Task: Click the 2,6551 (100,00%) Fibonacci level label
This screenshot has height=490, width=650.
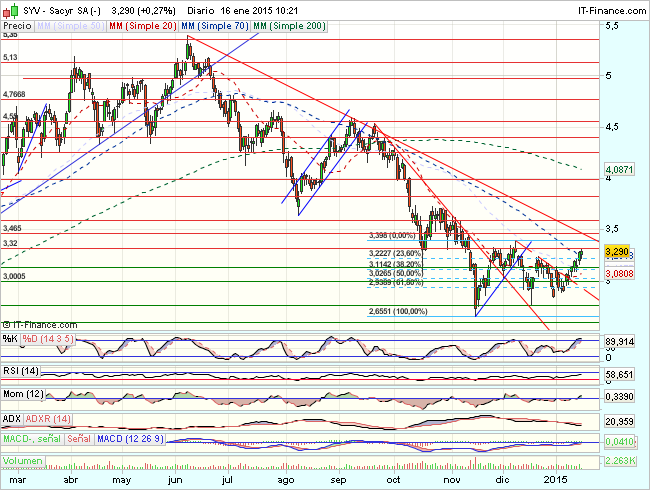Action: tap(397, 312)
